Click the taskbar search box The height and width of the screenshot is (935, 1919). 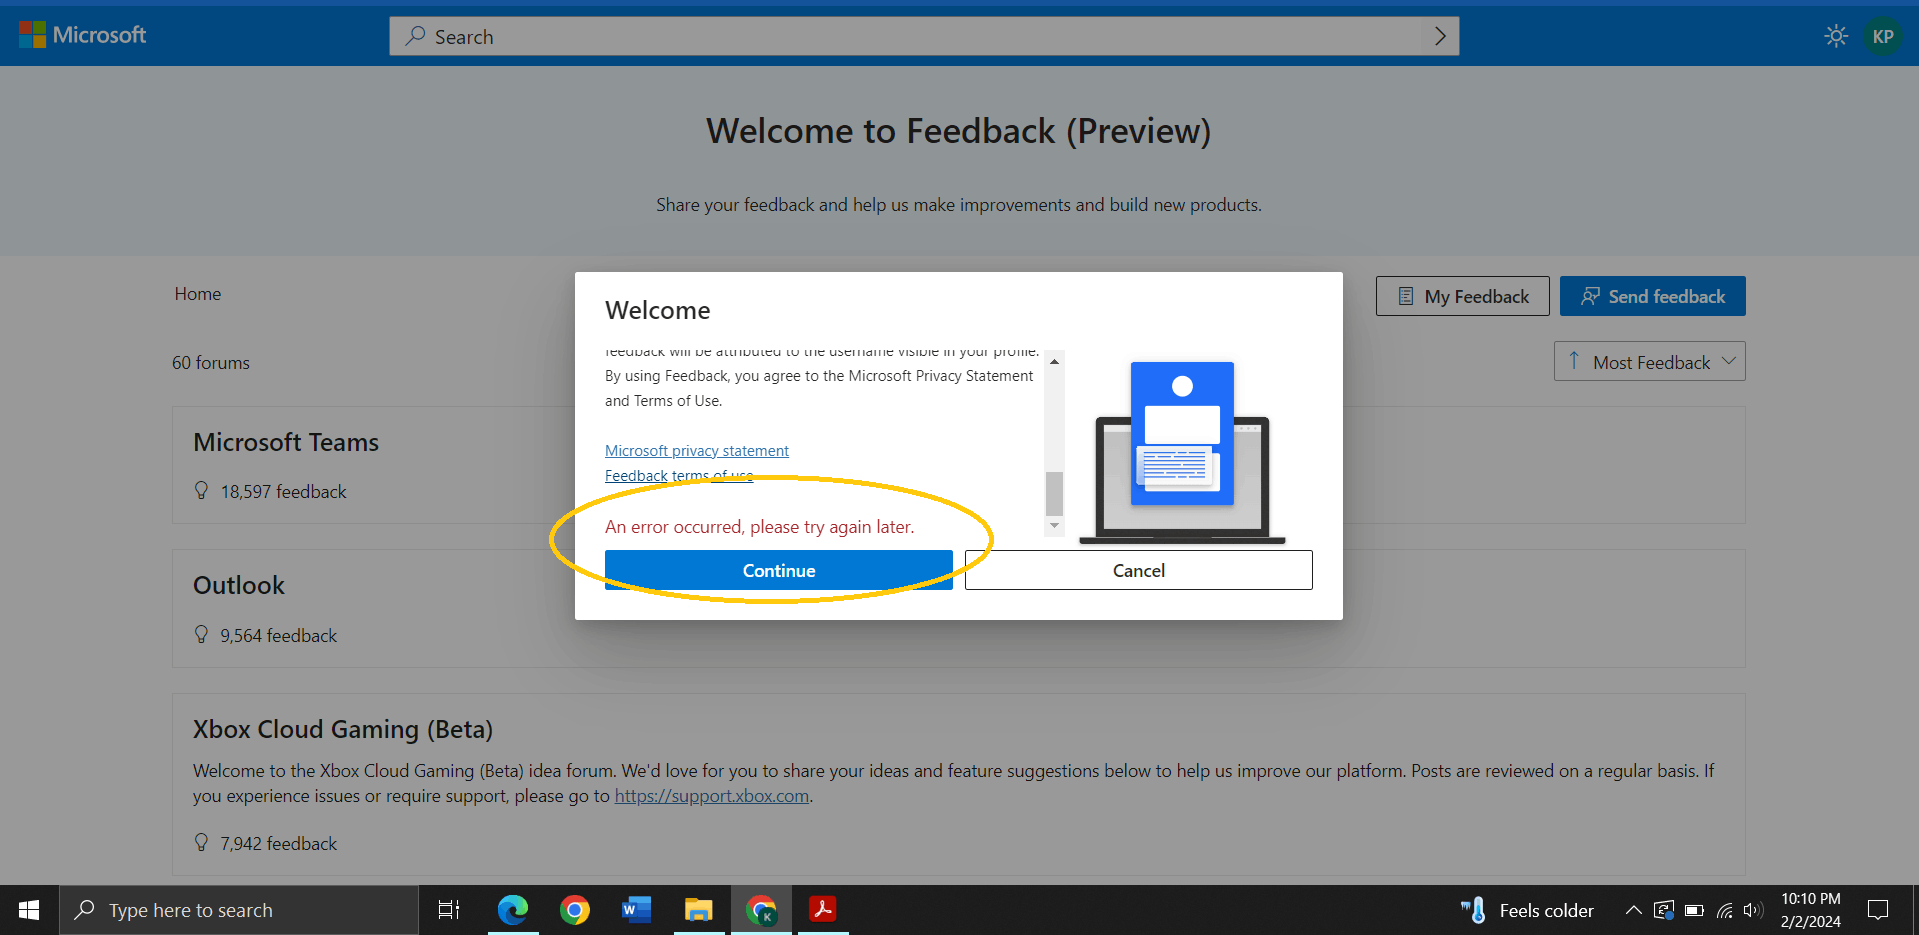point(239,910)
